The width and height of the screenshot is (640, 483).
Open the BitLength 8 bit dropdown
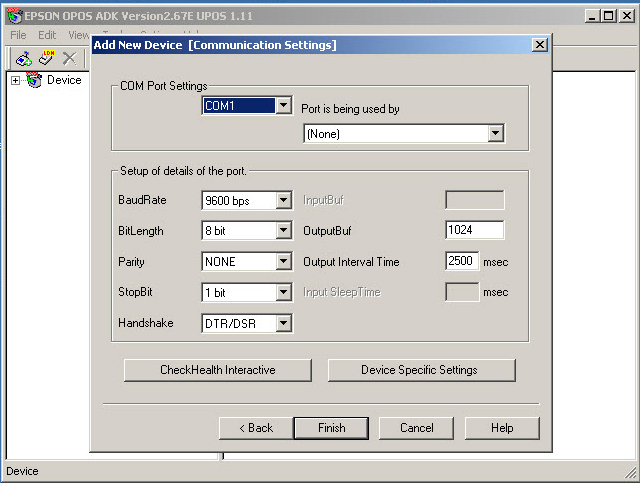[x=283, y=231]
